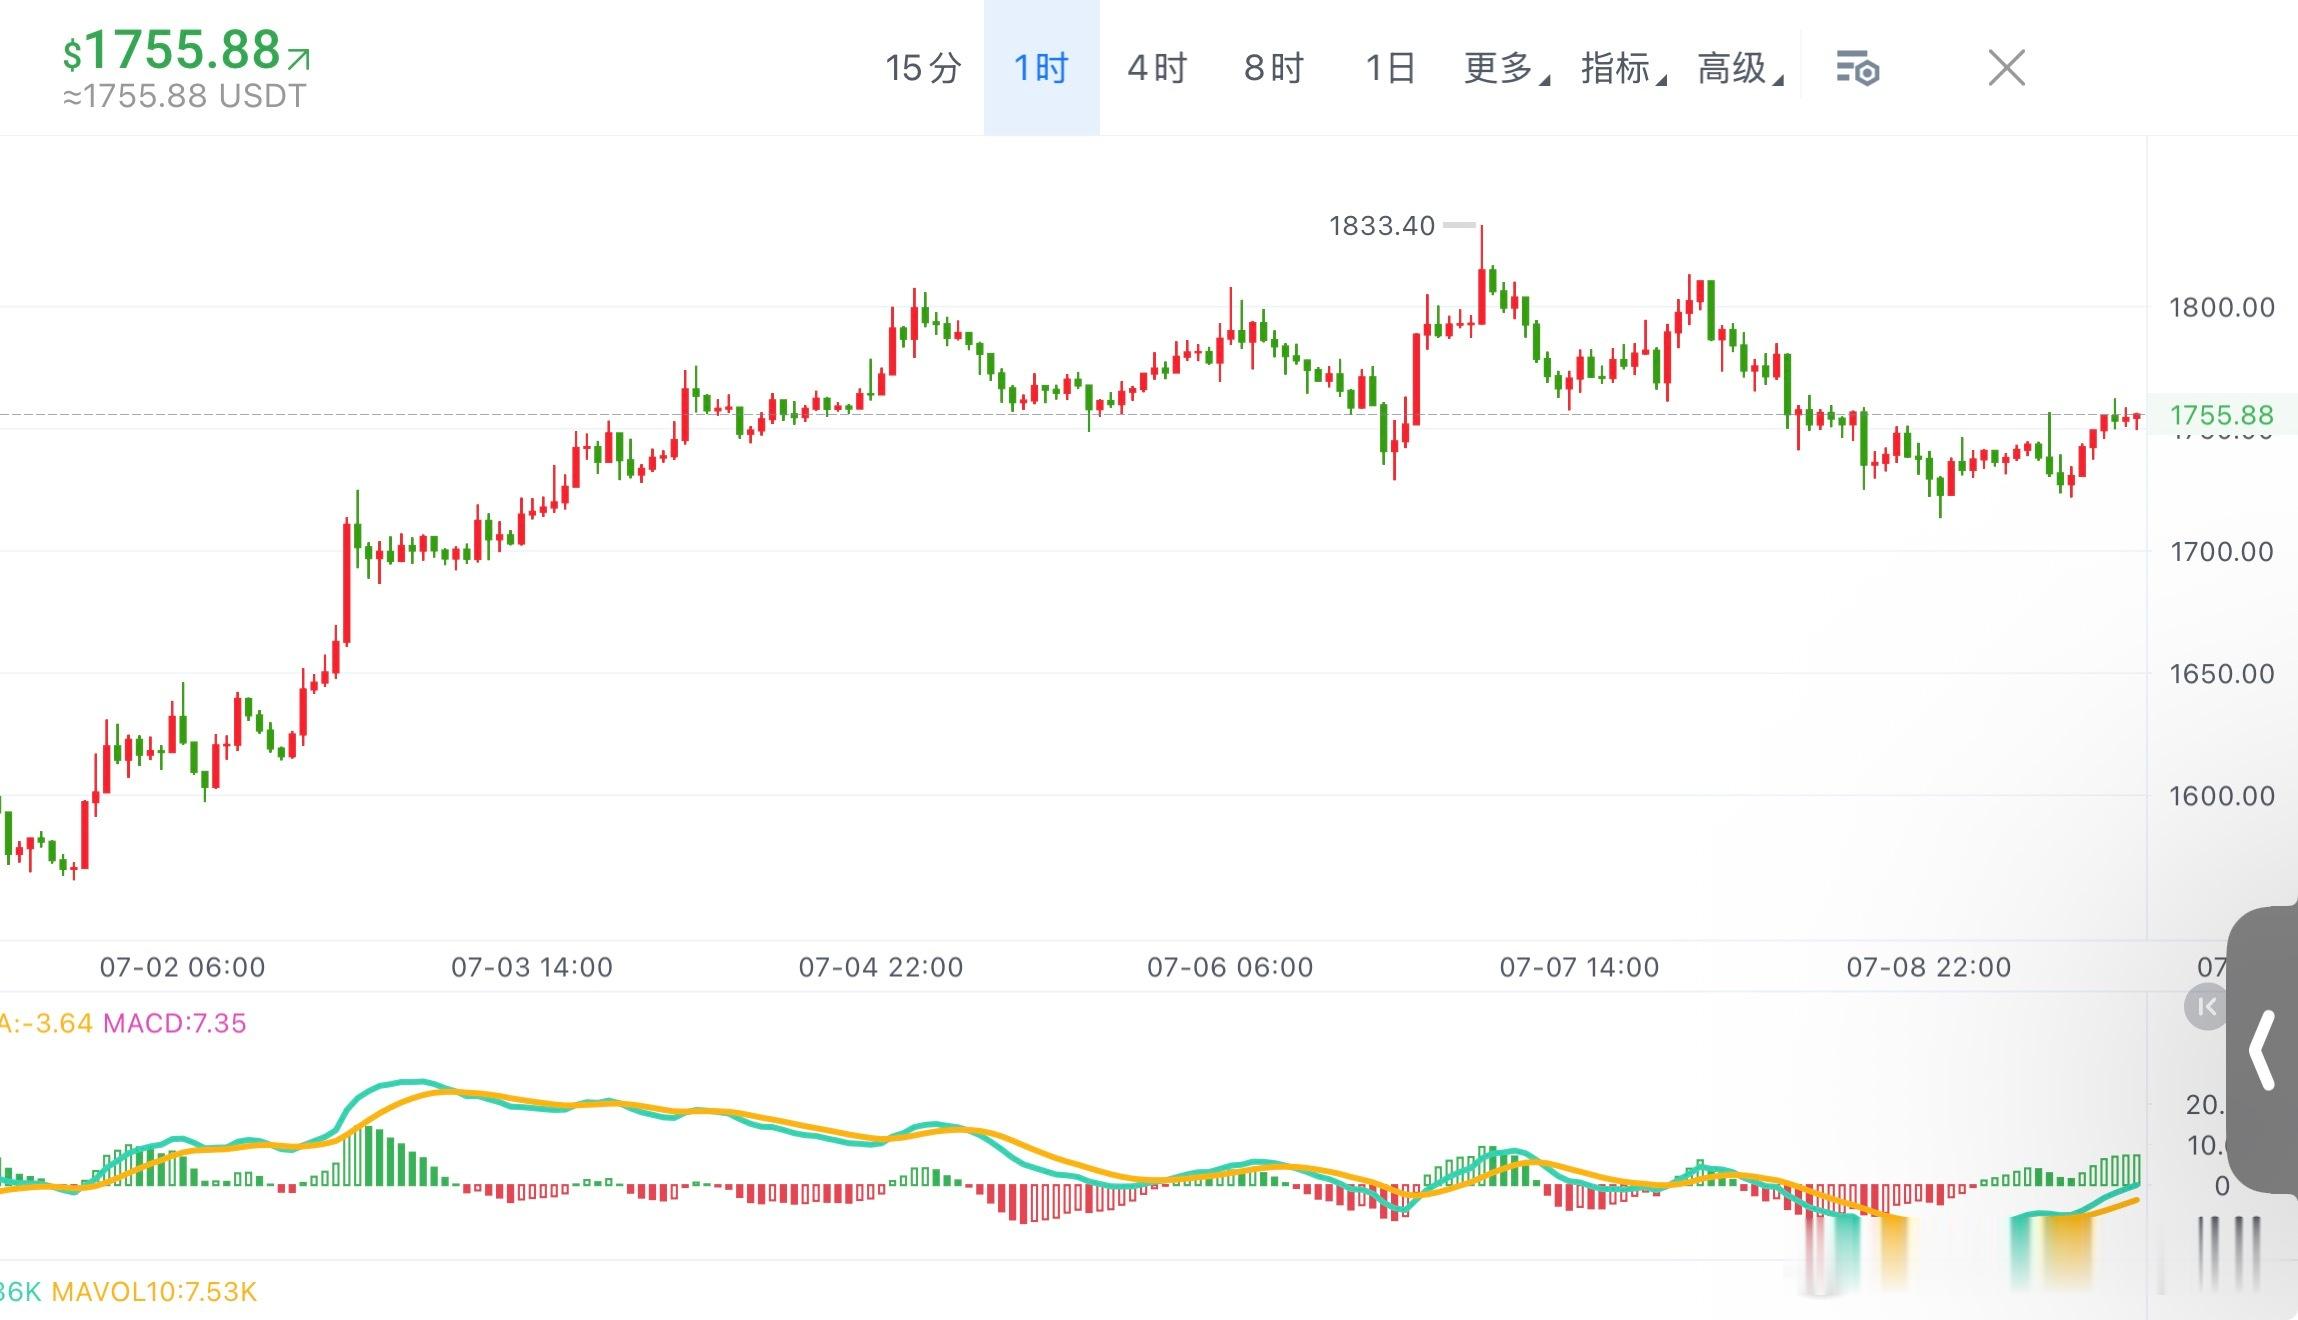
Task: Click the jump-to-latest candle icon
Action: click(2206, 1006)
